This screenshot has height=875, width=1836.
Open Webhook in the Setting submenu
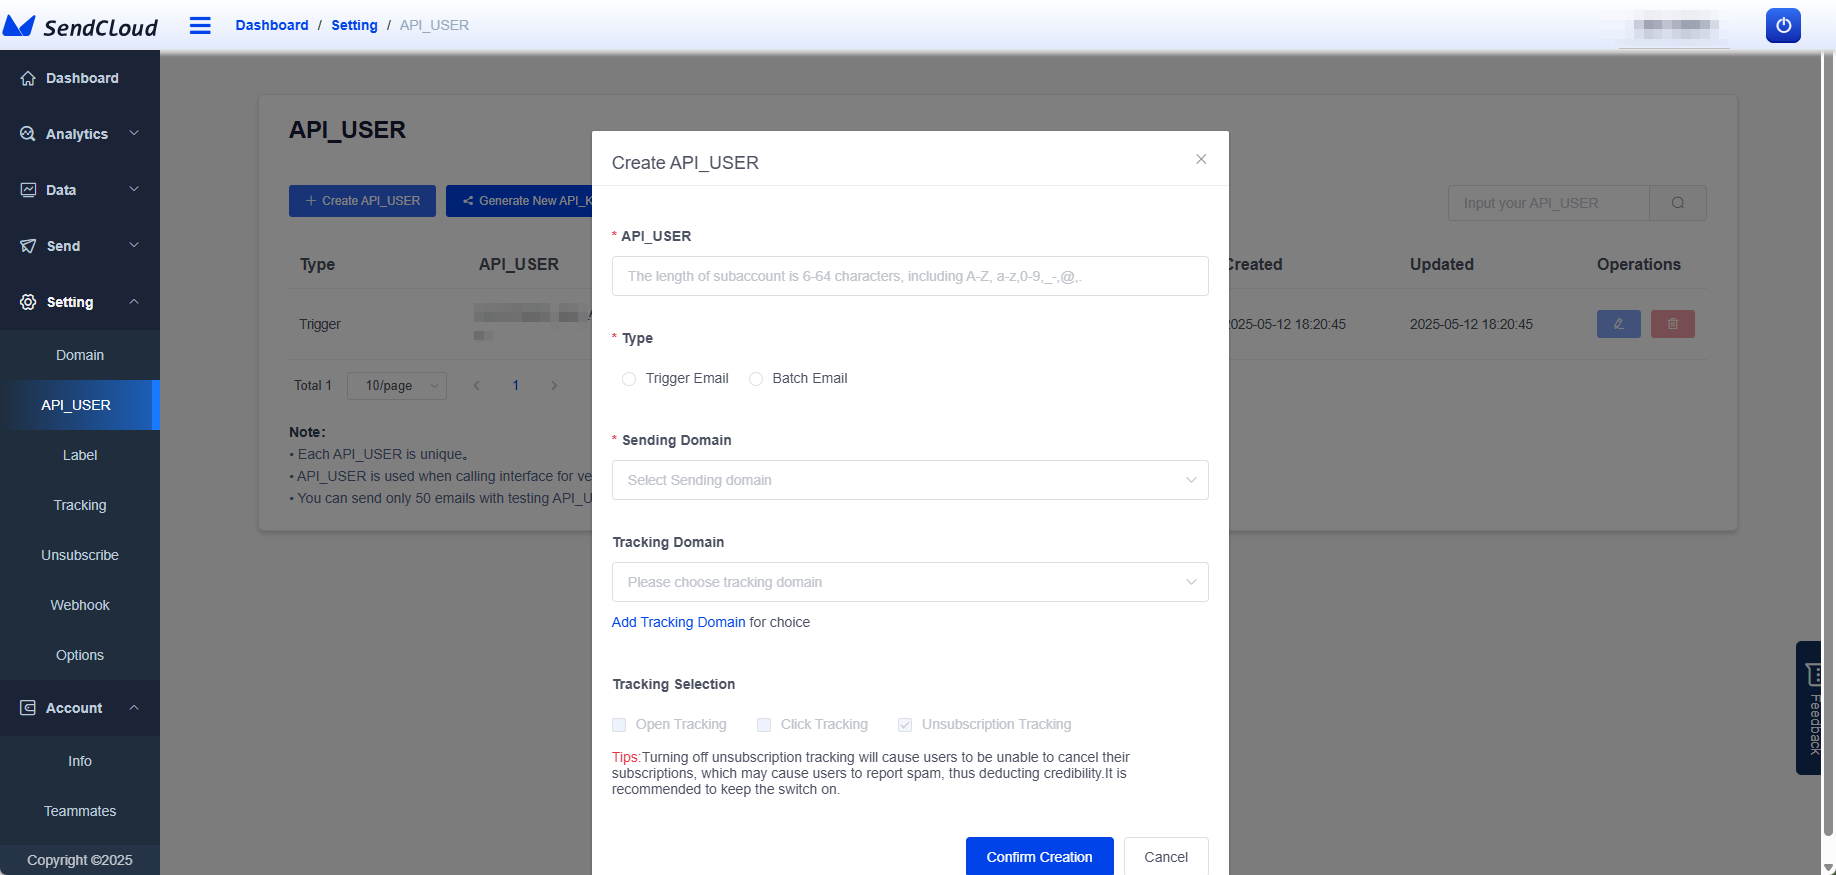click(x=80, y=605)
